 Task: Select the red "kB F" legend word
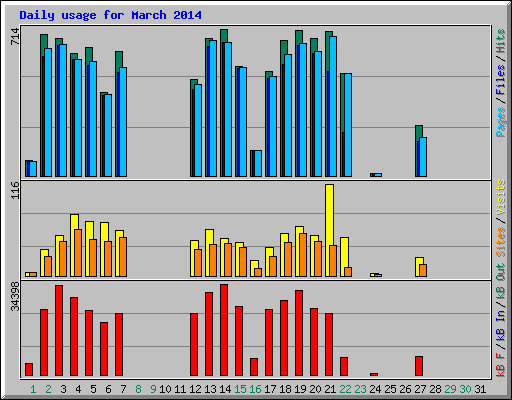[501, 365]
